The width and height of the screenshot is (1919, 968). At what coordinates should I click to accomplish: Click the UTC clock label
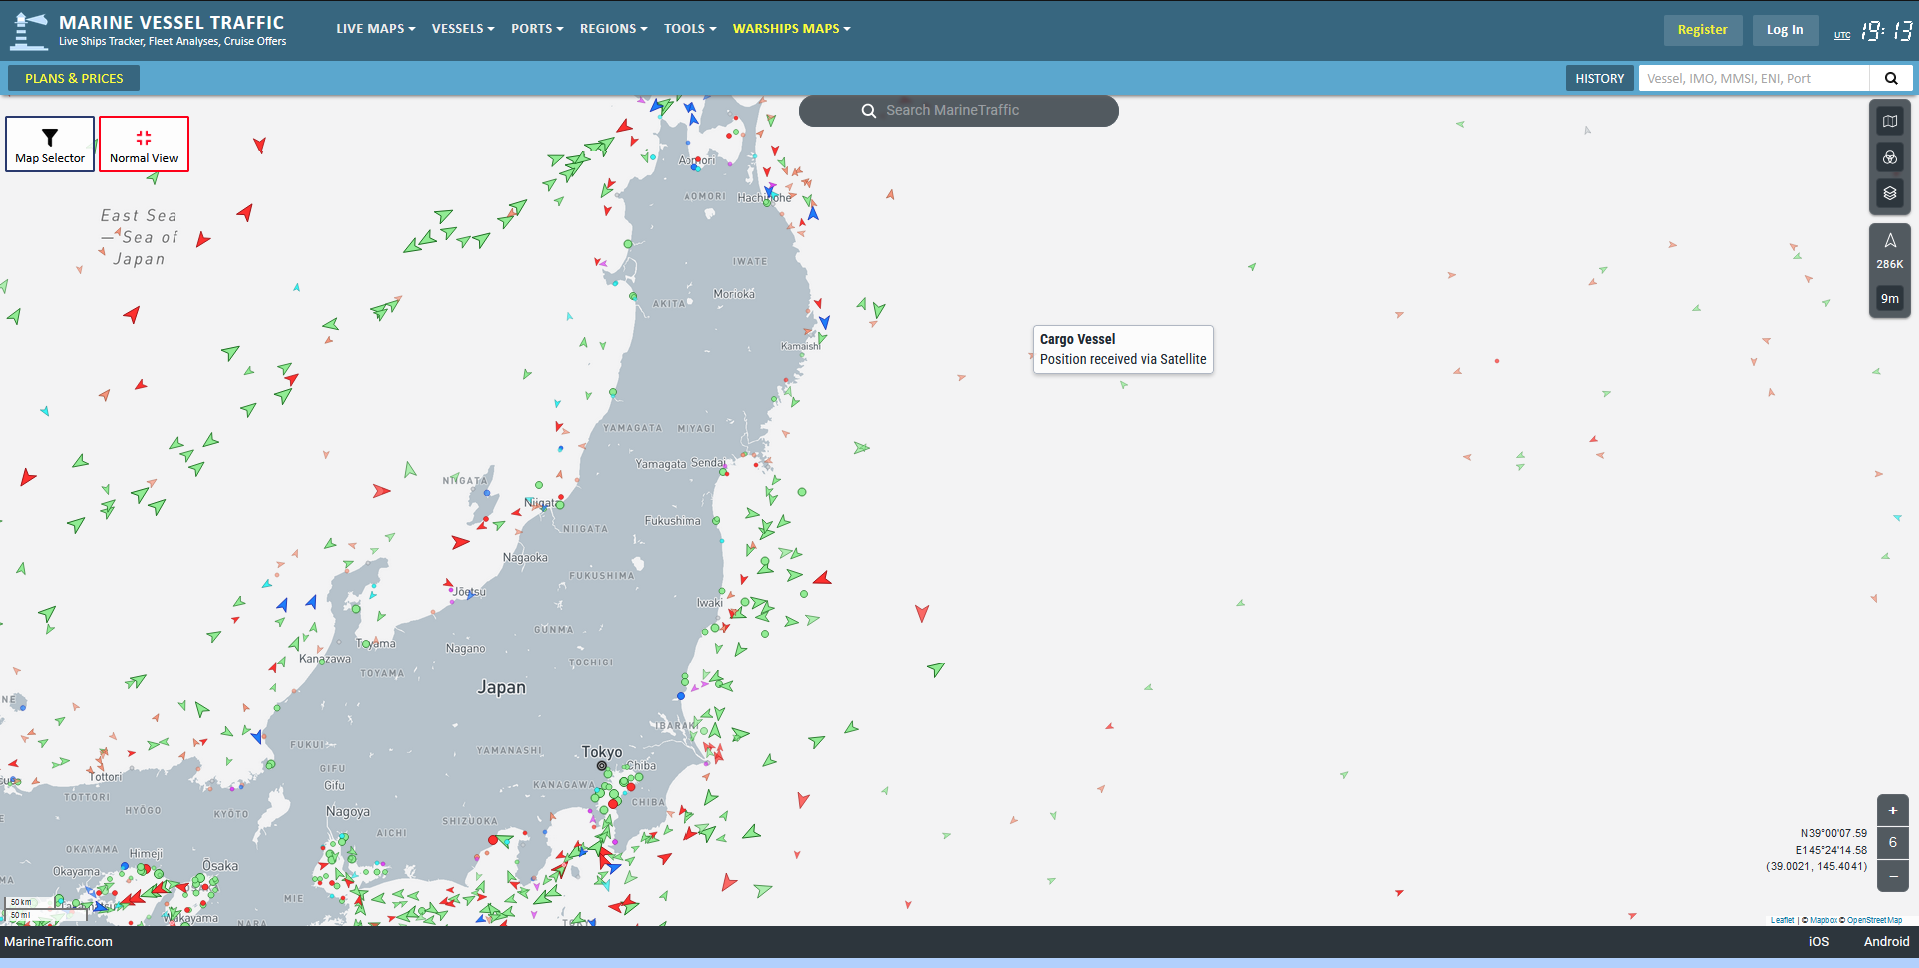1841,35
